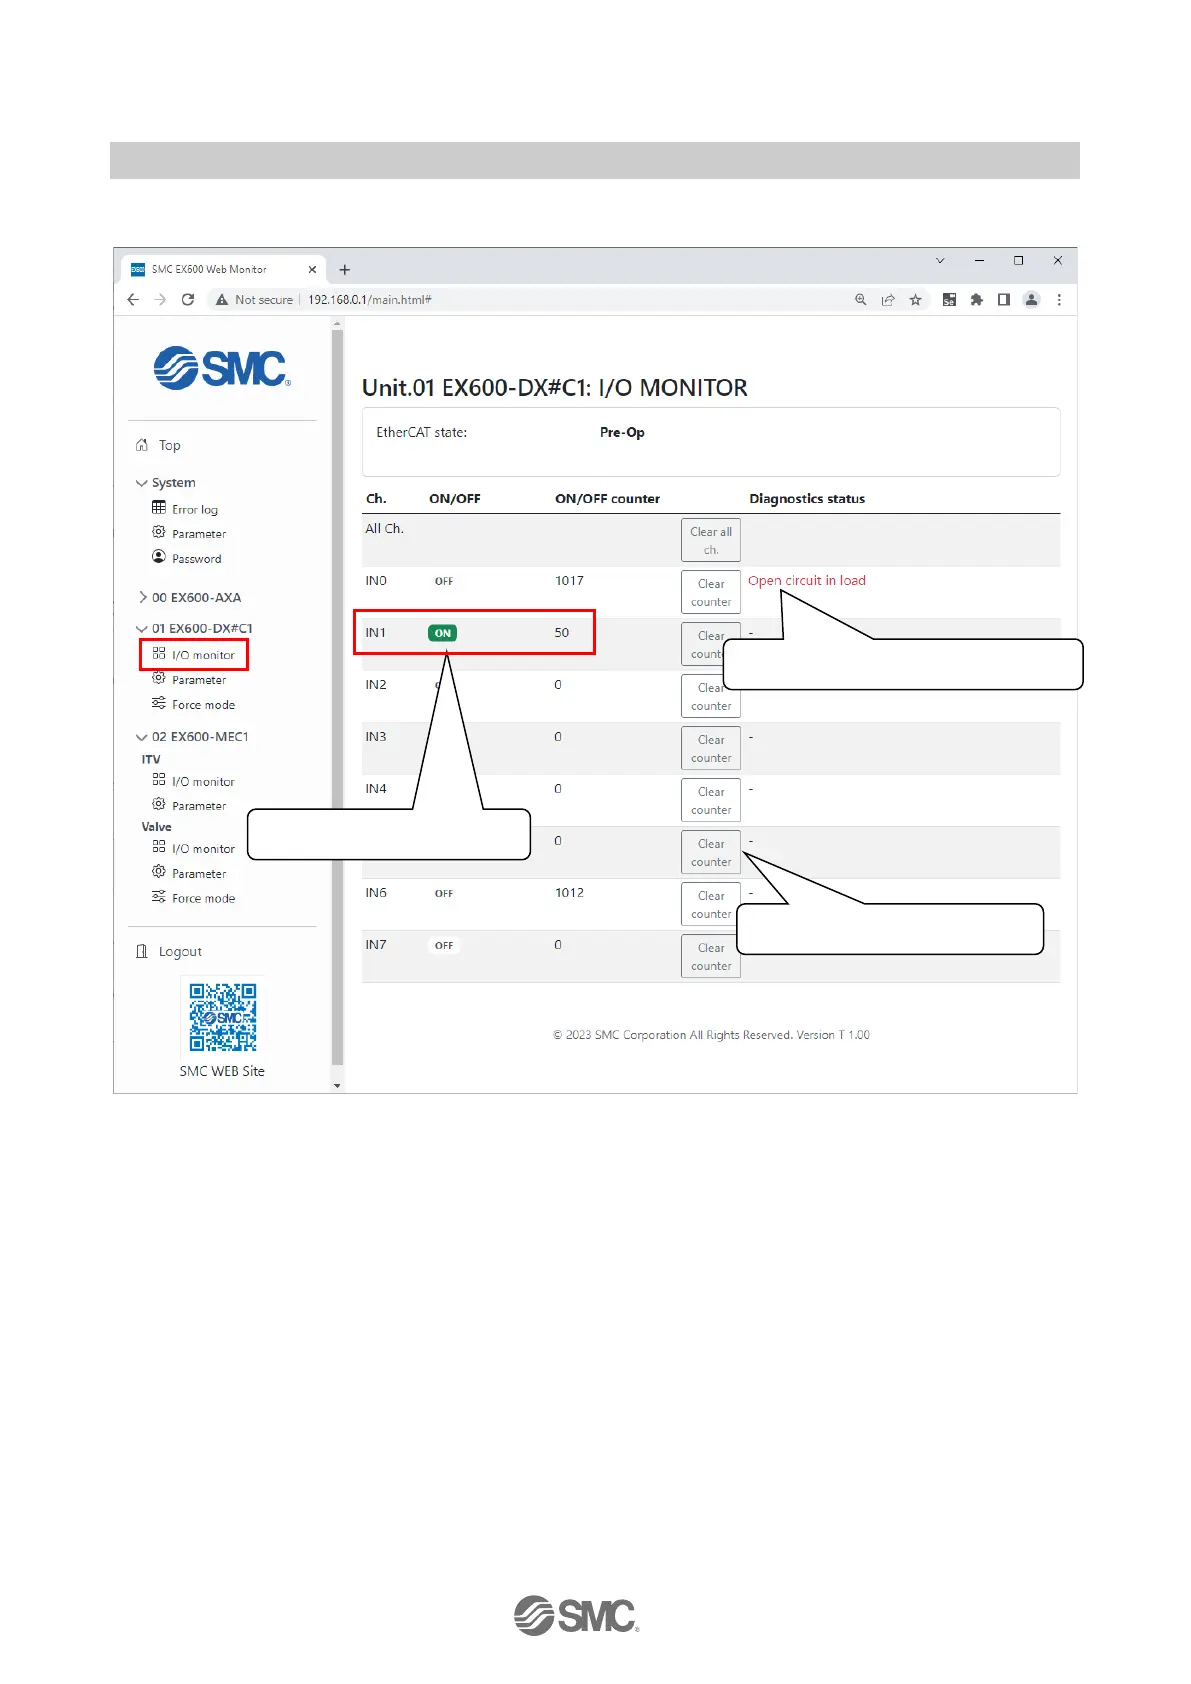The width and height of the screenshot is (1191, 1684).
Task: Toggle the browser side panel icon
Action: (x=1004, y=299)
